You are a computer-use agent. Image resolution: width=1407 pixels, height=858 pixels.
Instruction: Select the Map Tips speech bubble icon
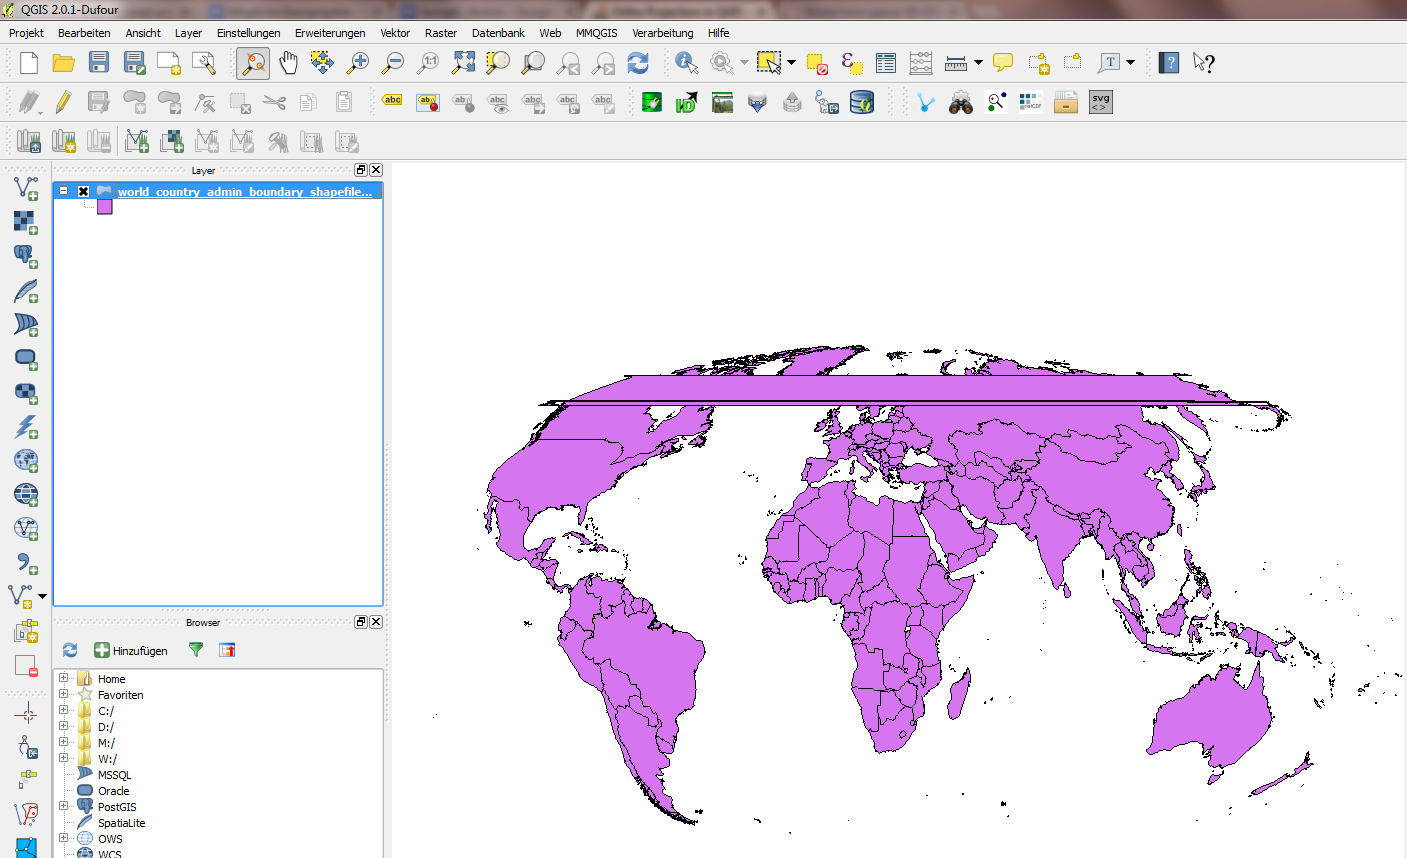(1003, 63)
